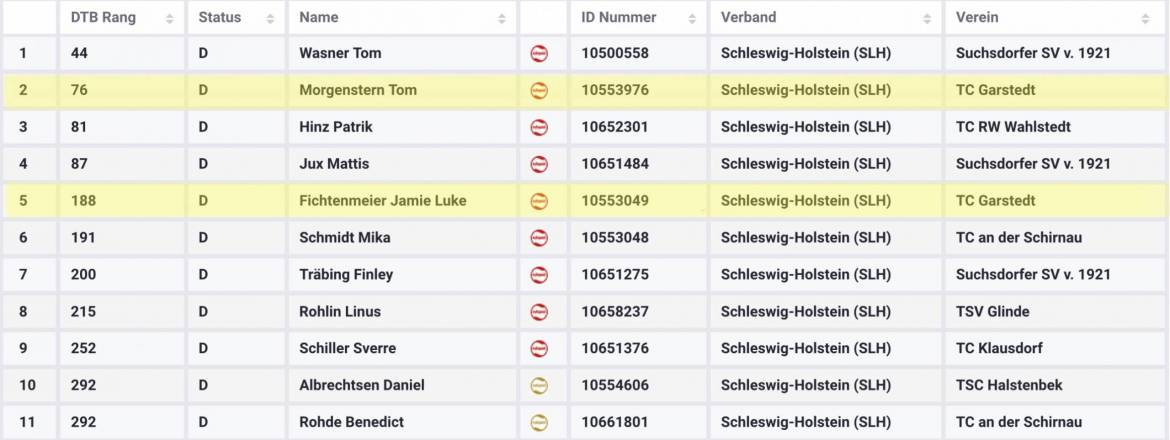This screenshot has height=440, width=1170.
Task: Click the gold badge icon next to Rohde Benedict
Action: (x=539, y=423)
